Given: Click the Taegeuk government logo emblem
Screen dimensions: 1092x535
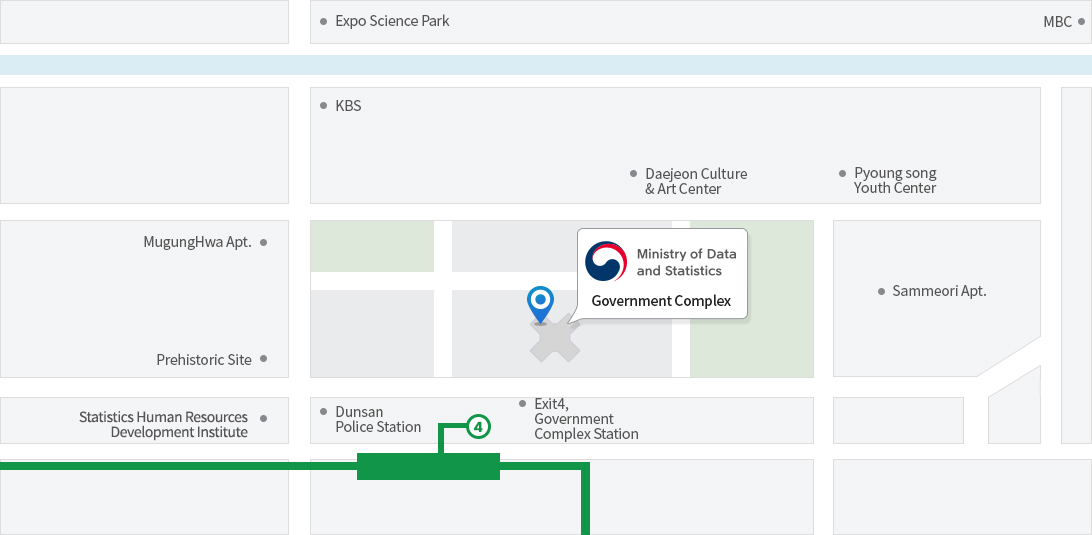Looking at the screenshot, I should [x=605, y=262].
